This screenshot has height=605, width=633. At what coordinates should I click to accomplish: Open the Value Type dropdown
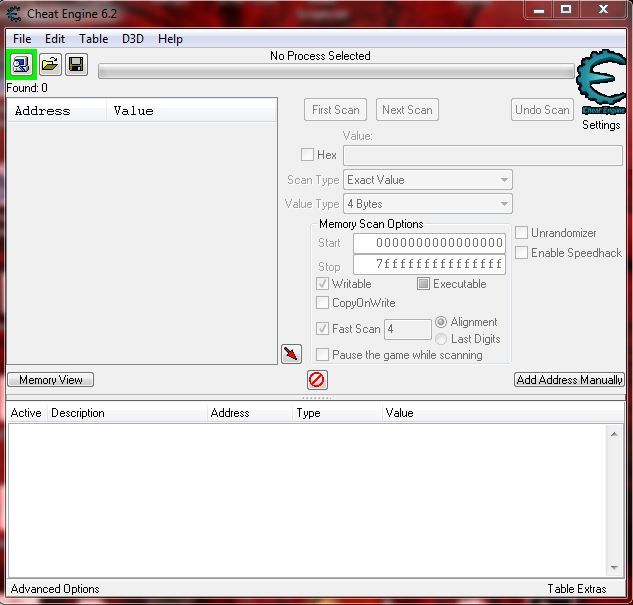pos(428,204)
